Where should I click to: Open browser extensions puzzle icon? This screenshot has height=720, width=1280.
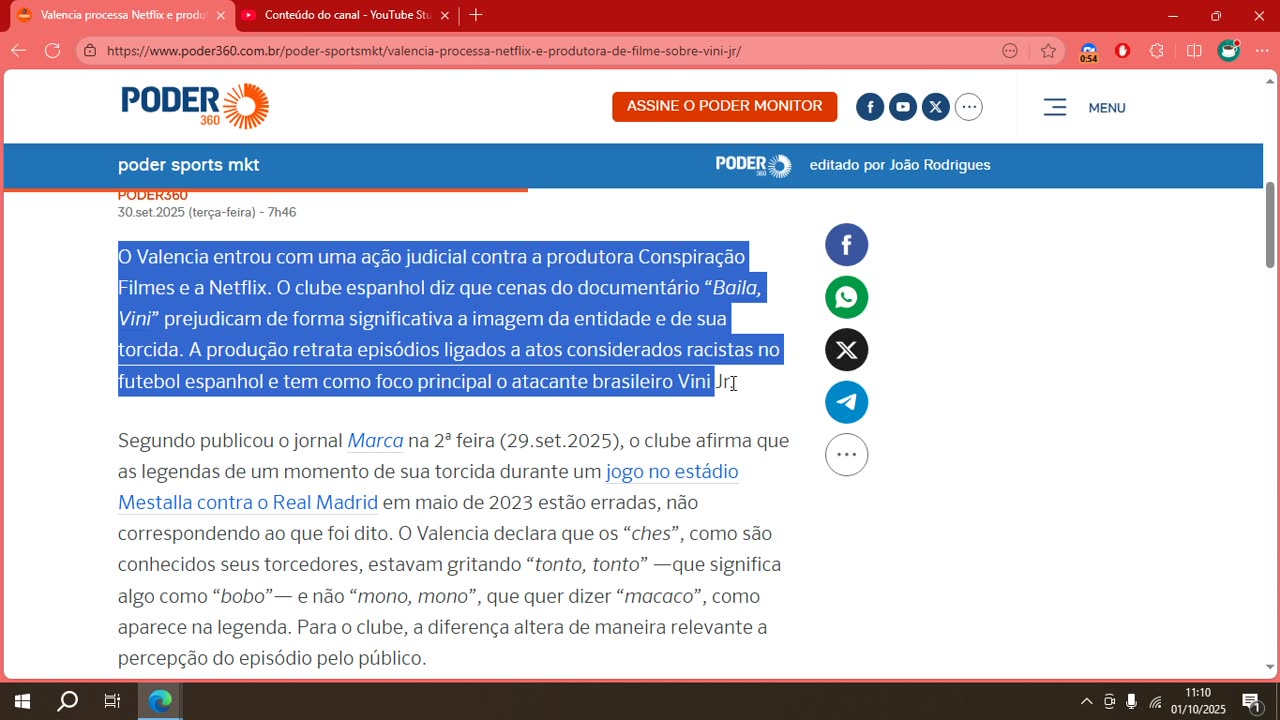[x=1157, y=51]
